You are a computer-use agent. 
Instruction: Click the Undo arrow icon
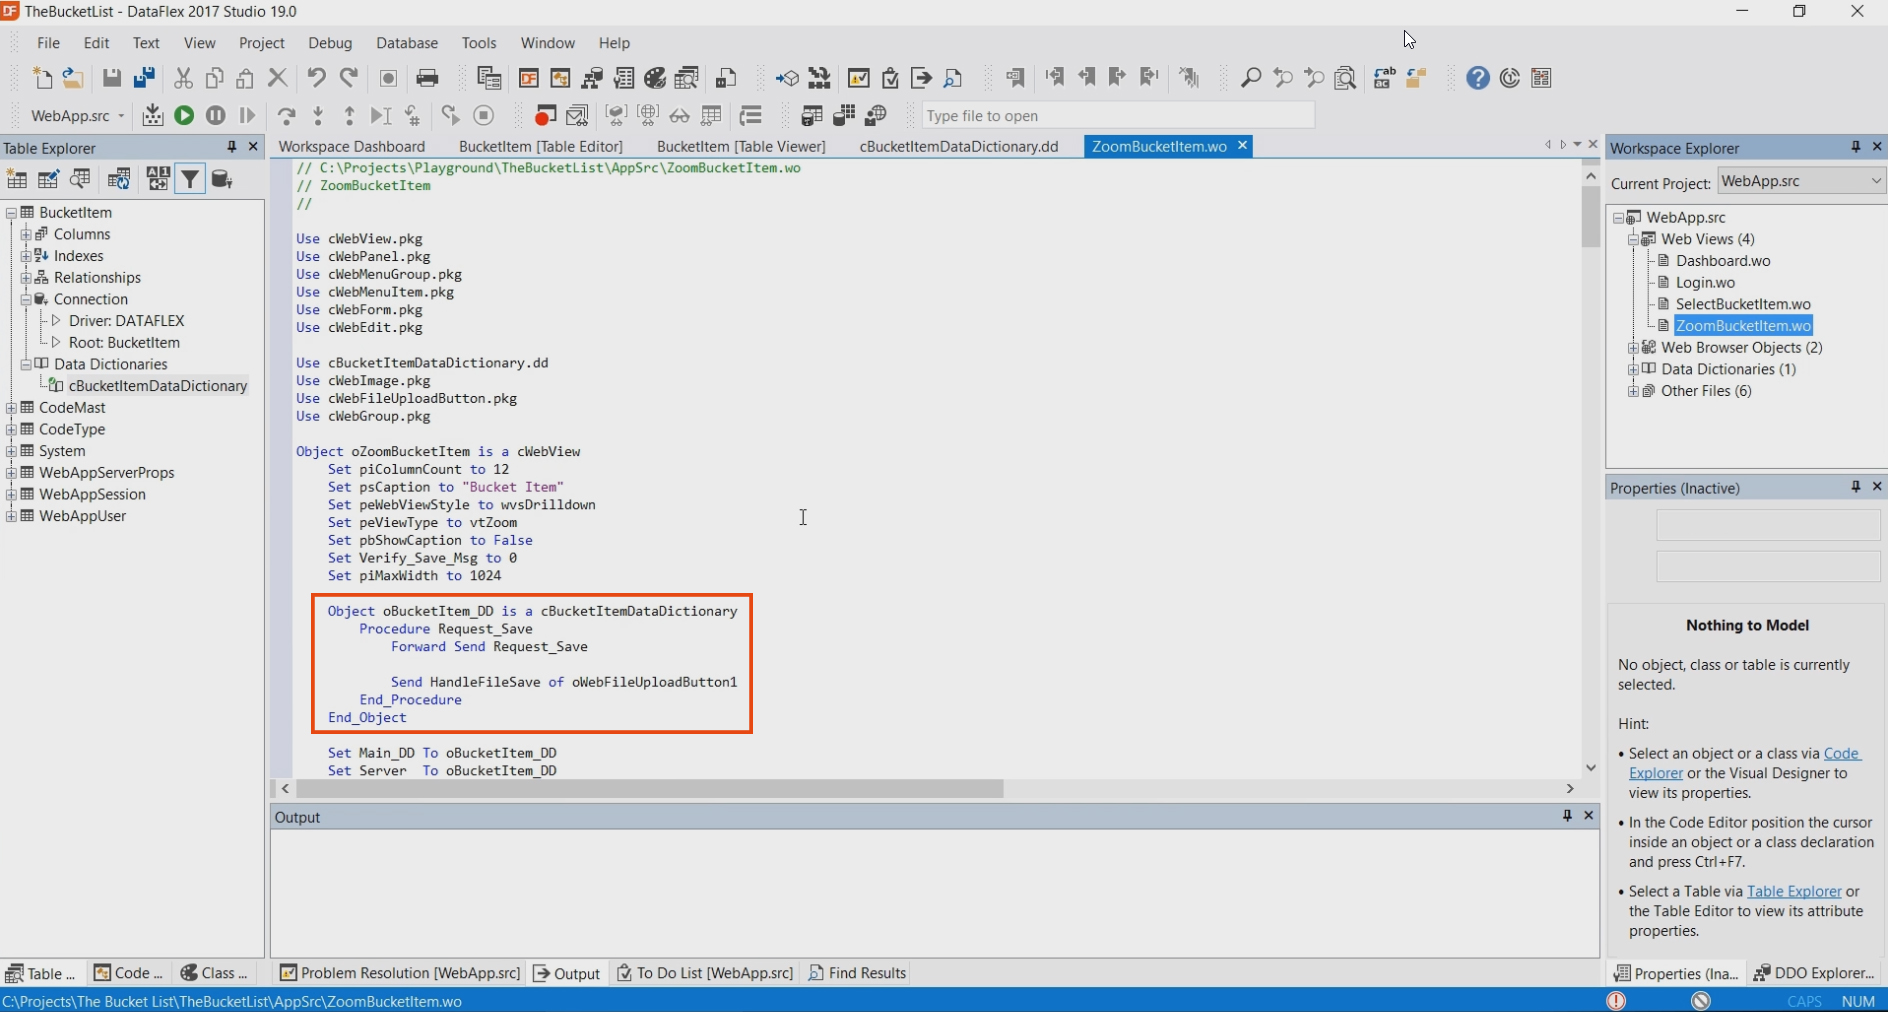[x=316, y=78]
